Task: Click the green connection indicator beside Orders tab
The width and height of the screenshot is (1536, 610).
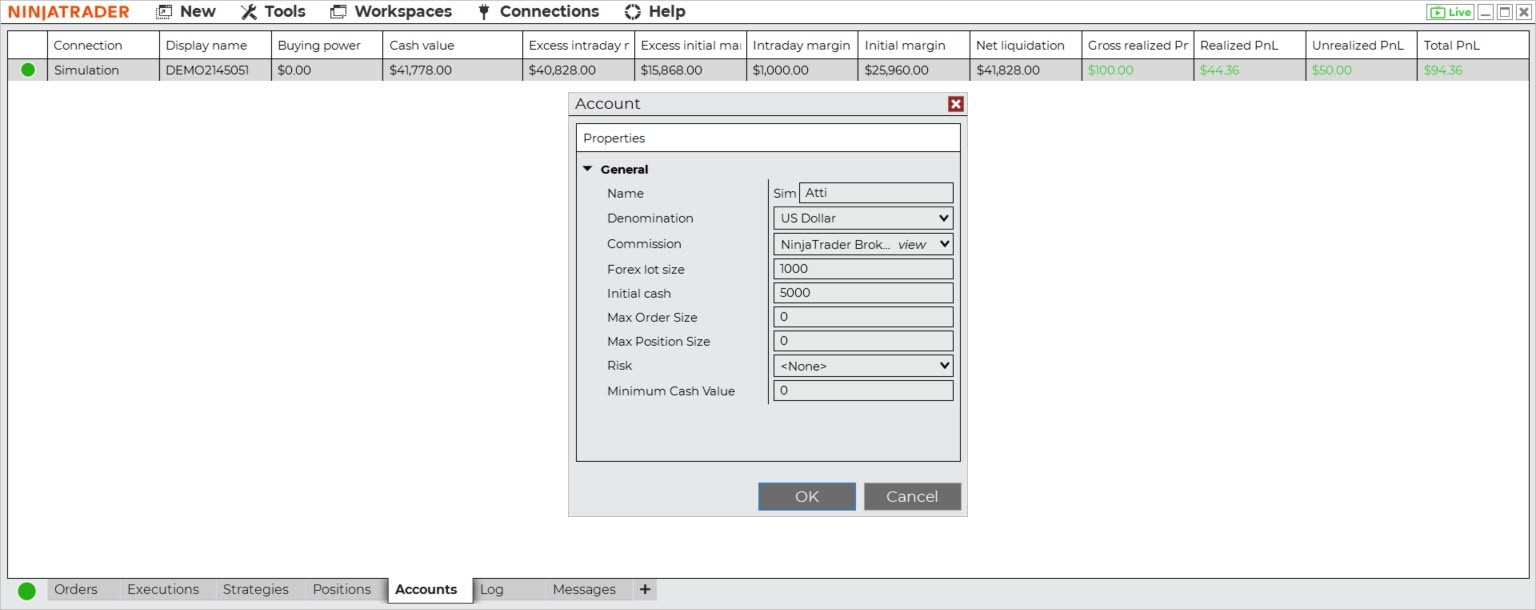Action: (x=27, y=591)
